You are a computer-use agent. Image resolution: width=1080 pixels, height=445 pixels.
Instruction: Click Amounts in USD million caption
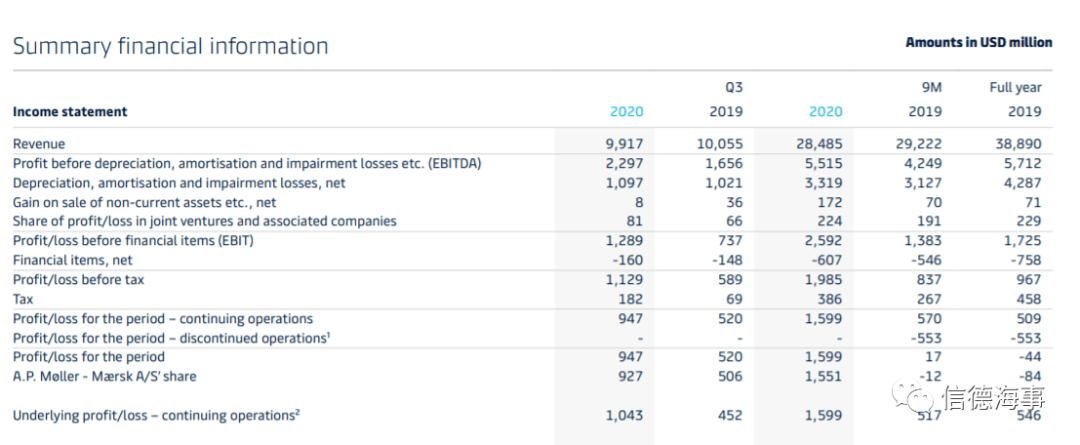pos(979,43)
